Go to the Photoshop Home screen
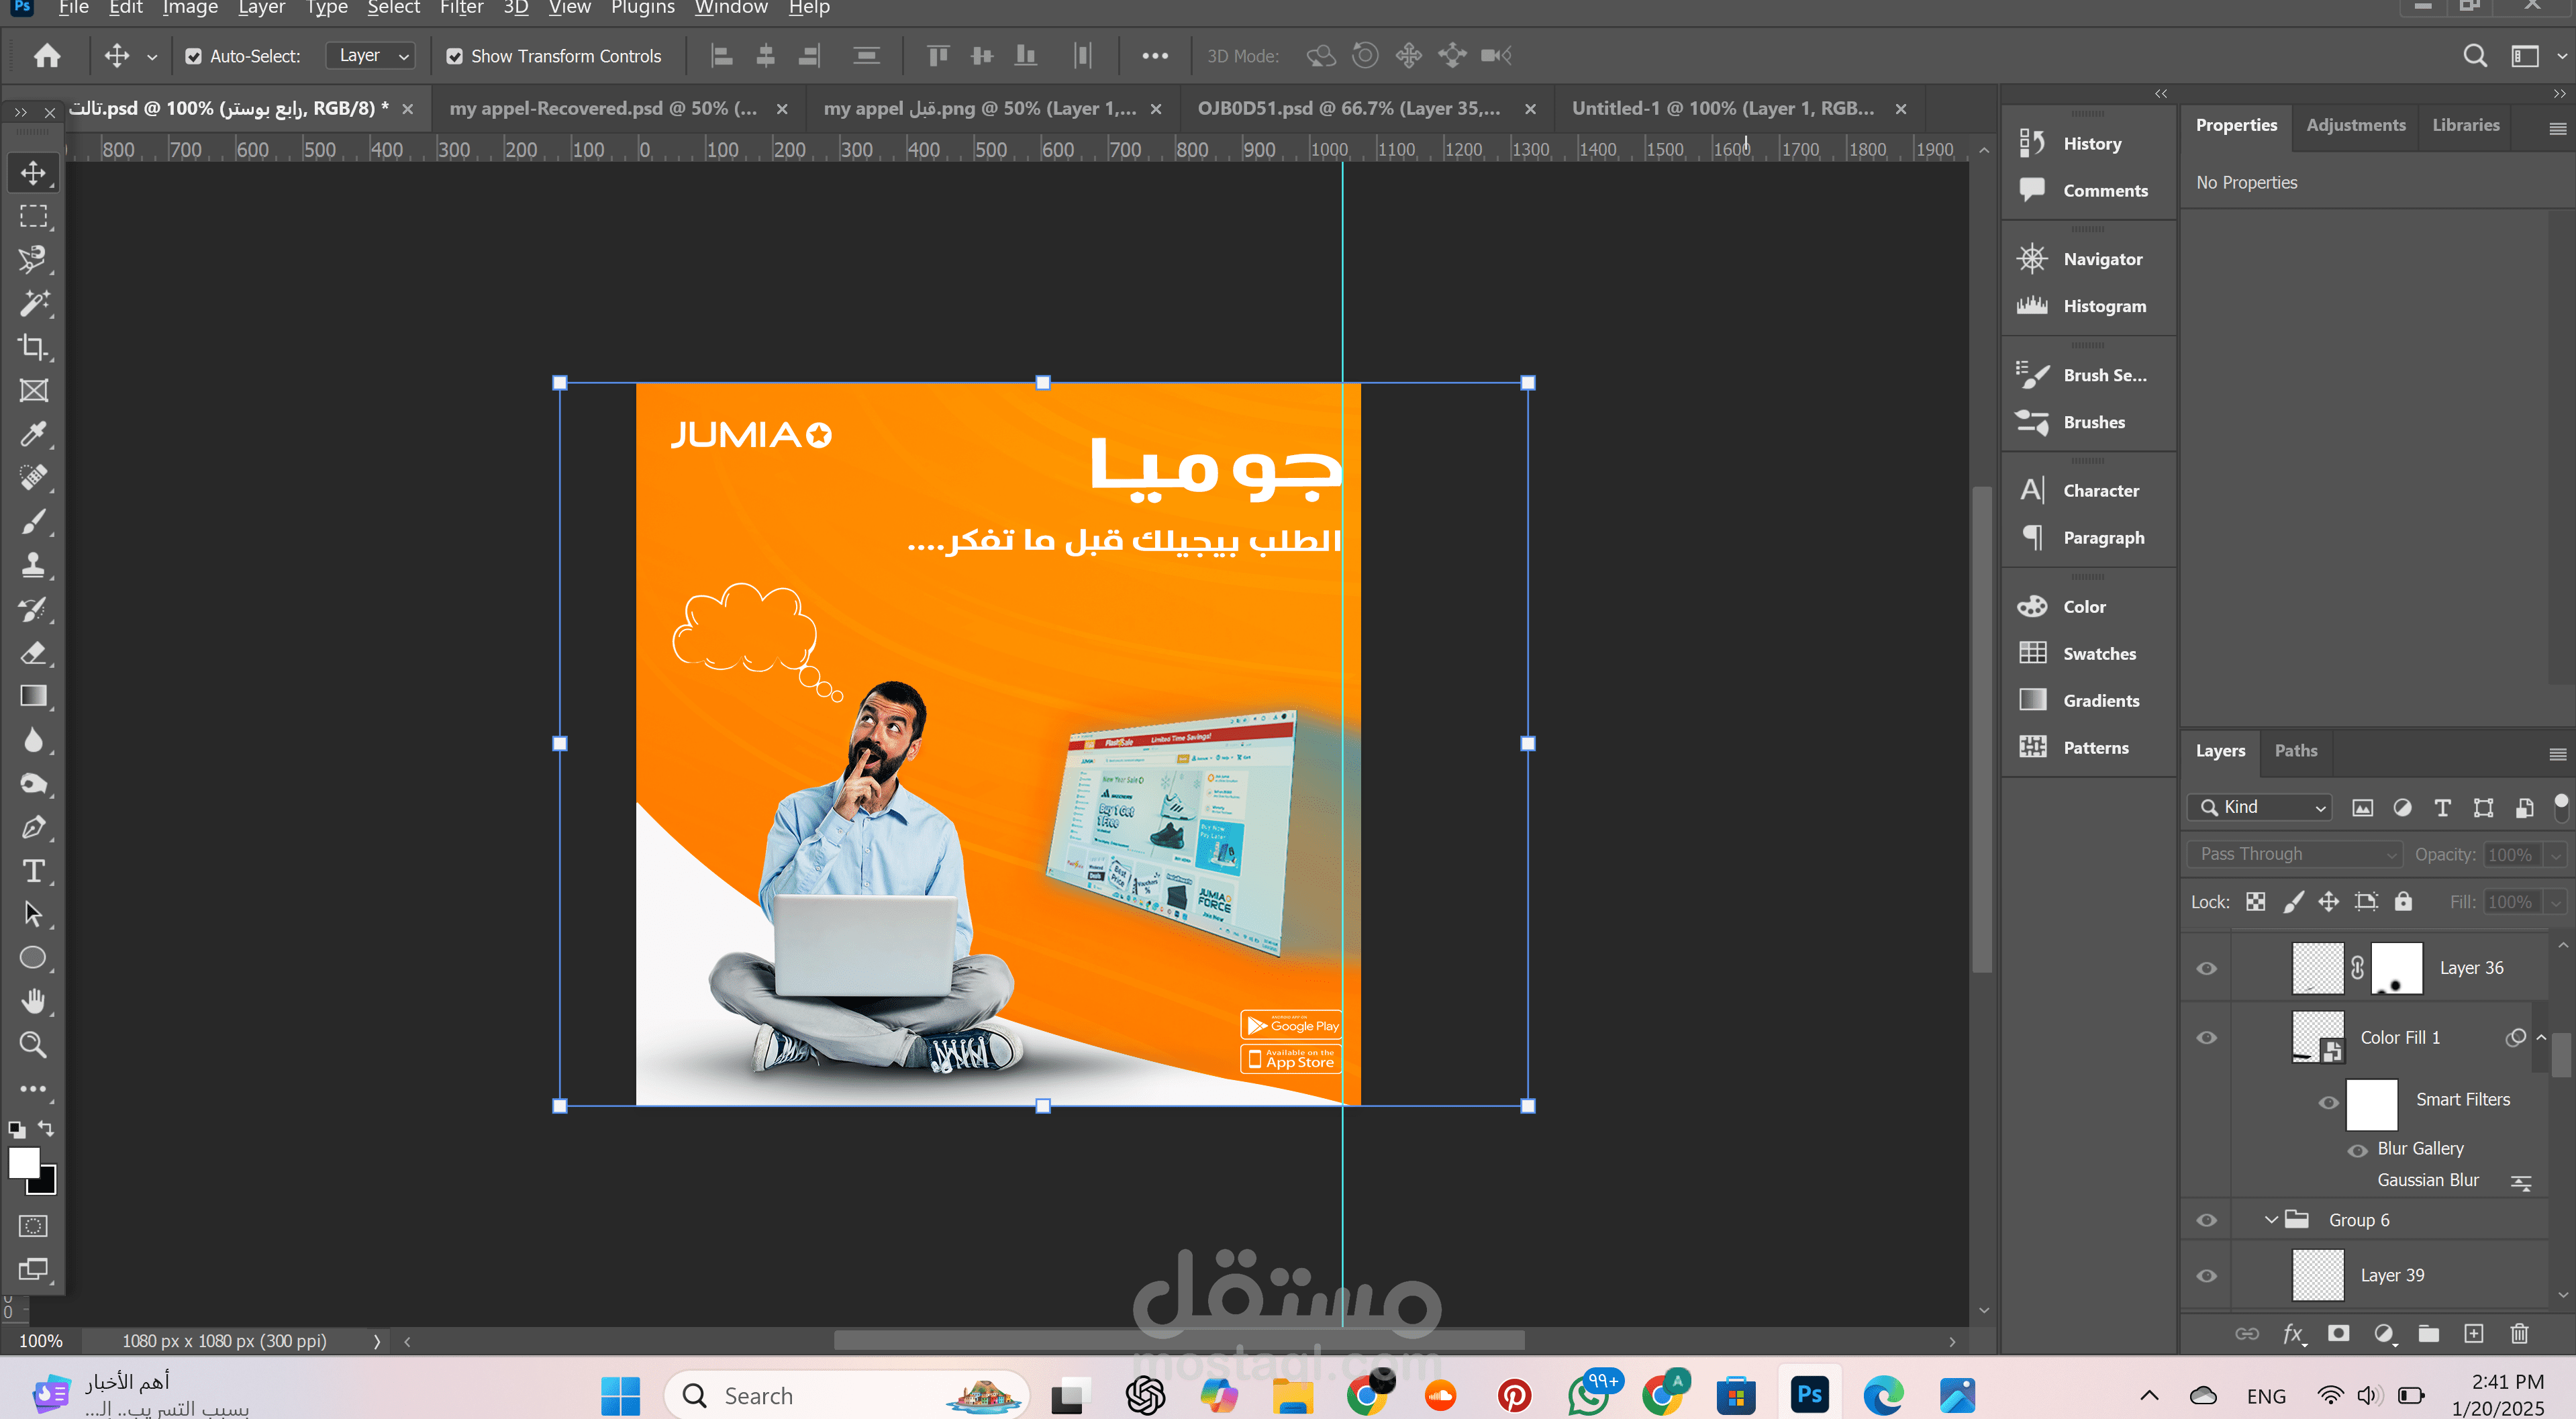The height and width of the screenshot is (1419, 2576). (x=47, y=56)
